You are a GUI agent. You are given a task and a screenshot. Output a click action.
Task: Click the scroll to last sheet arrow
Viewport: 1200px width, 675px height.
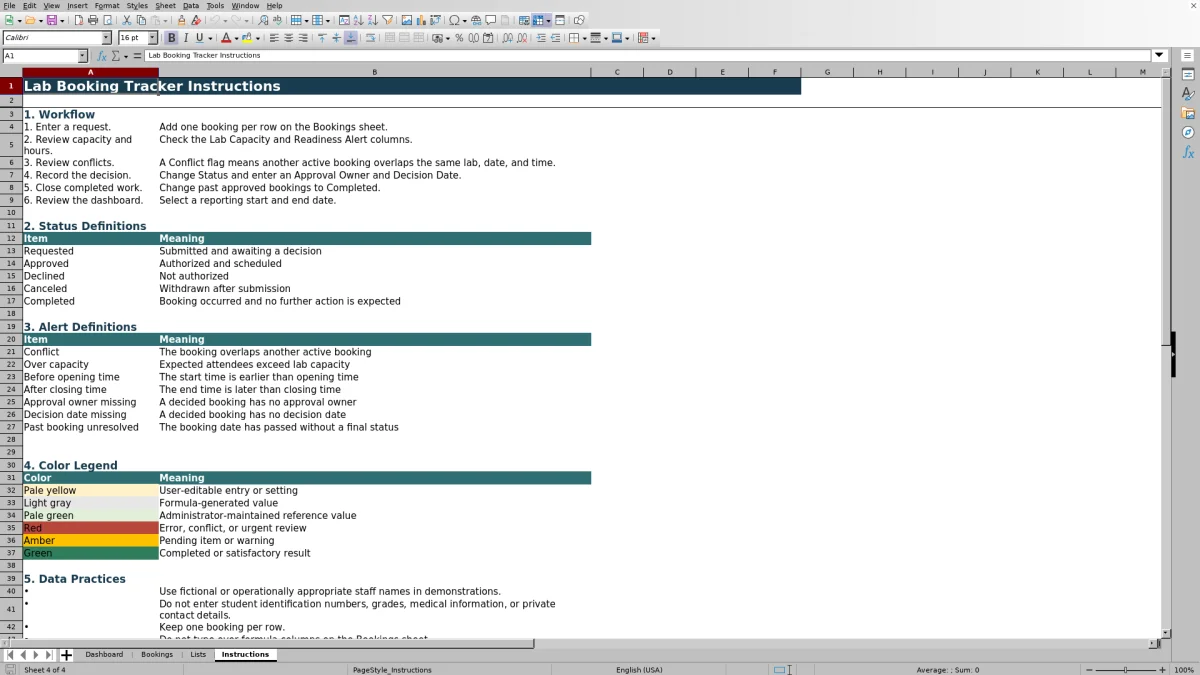[x=49, y=655]
